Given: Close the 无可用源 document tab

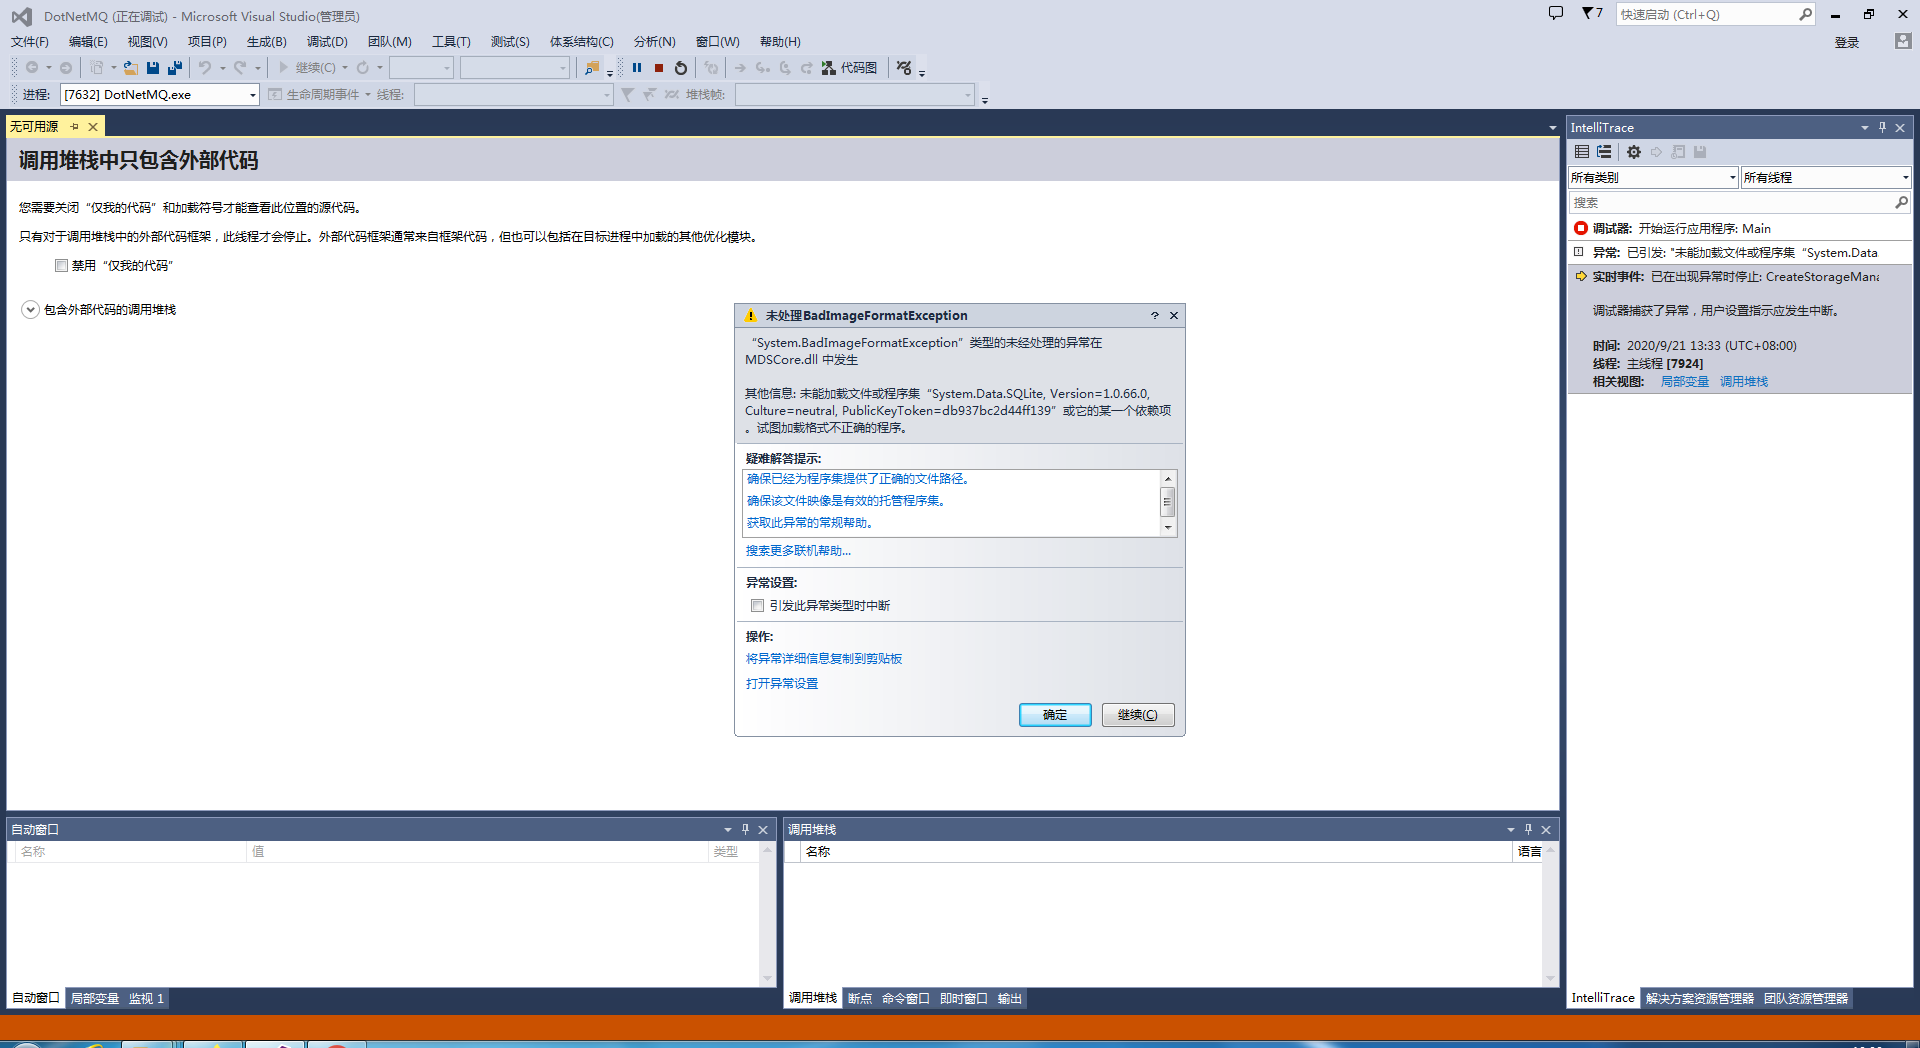Looking at the screenshot, I should pos(93,126).
